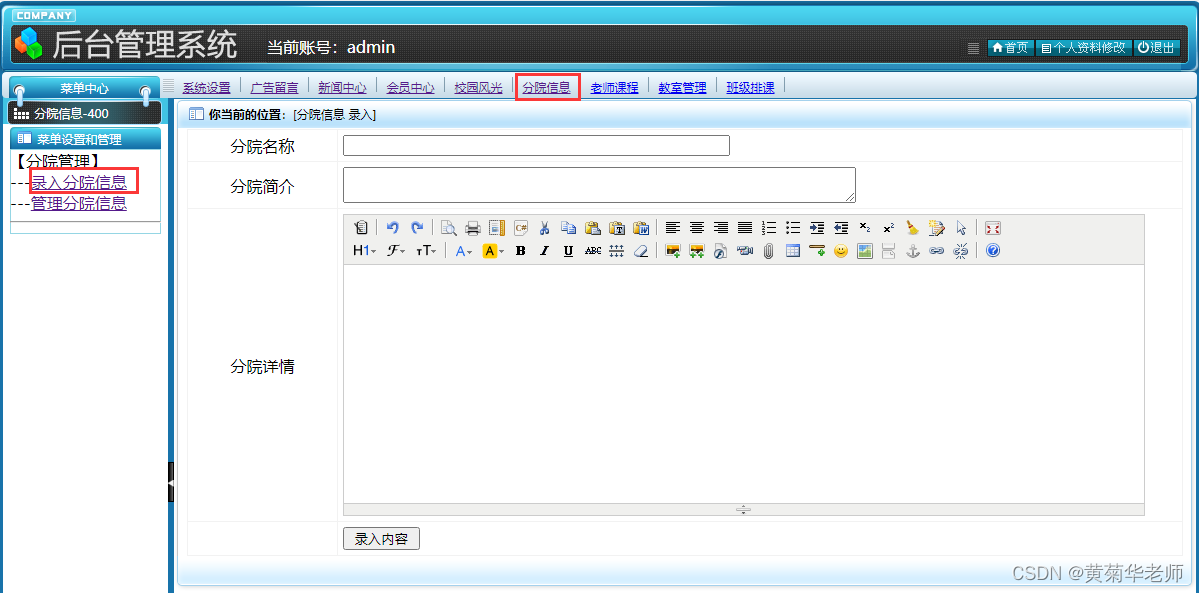Insert anchor icon
The height and width of the screenshot is (593, 1199).
[x=912, y=251]
